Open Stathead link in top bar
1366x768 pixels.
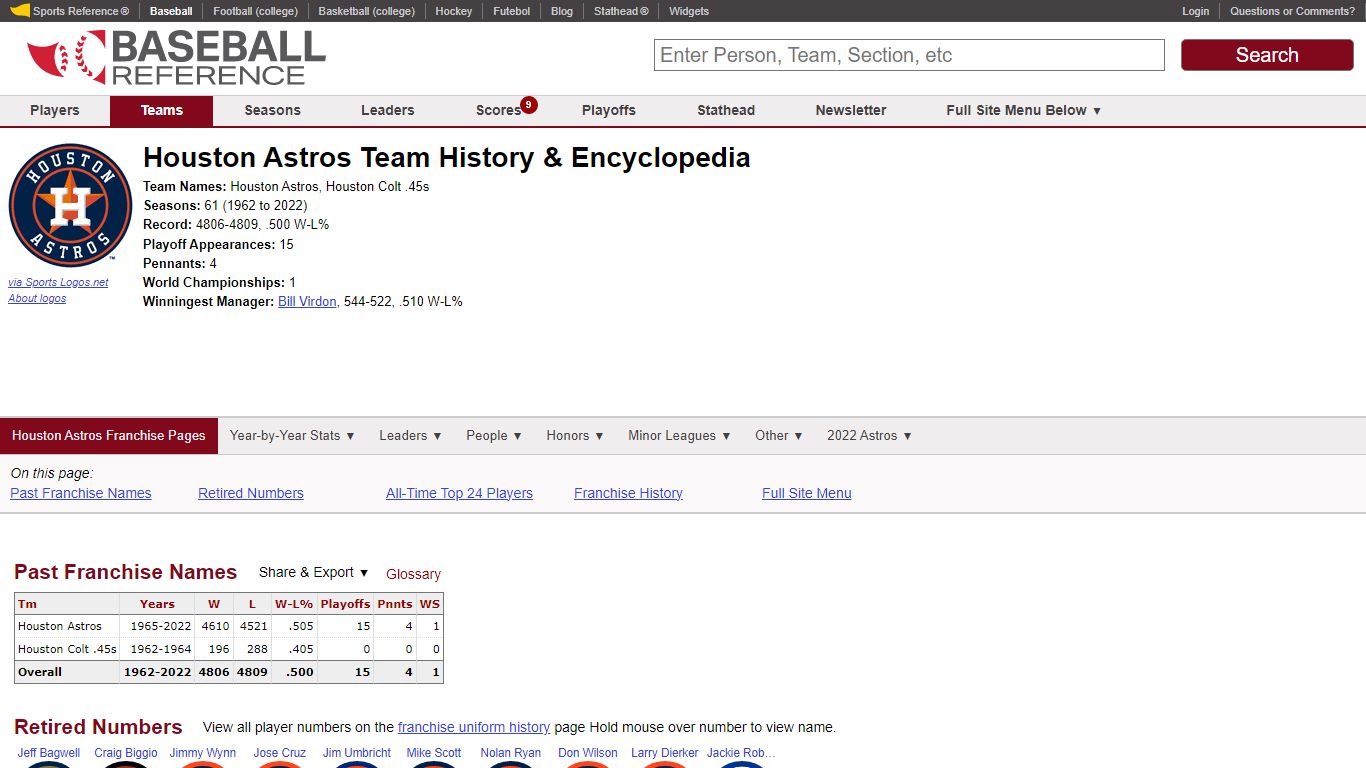tap(621, 11)
